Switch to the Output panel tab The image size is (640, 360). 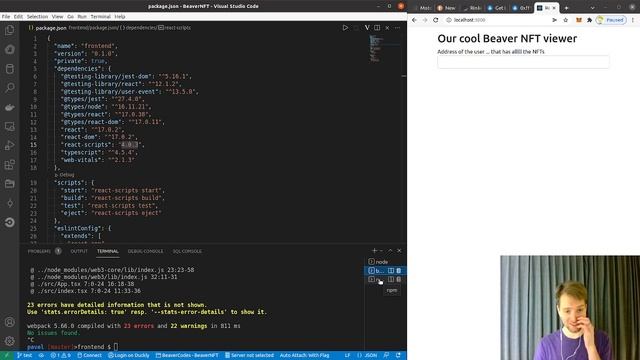79,251
